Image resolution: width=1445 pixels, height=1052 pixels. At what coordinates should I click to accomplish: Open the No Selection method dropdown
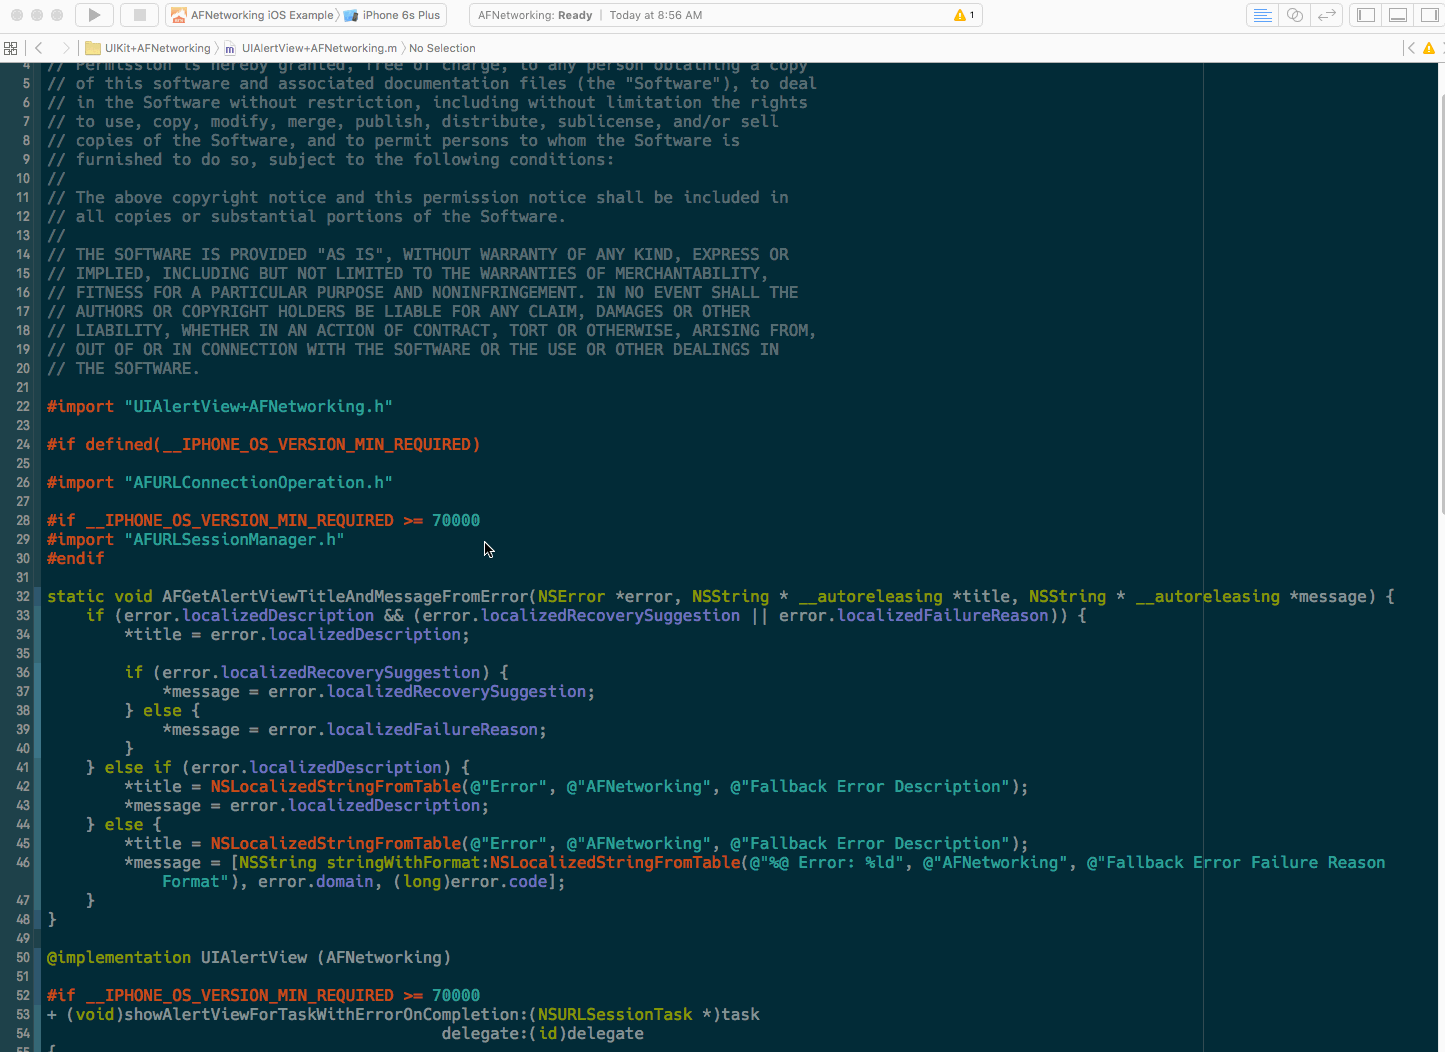click(x=441, y=47)
